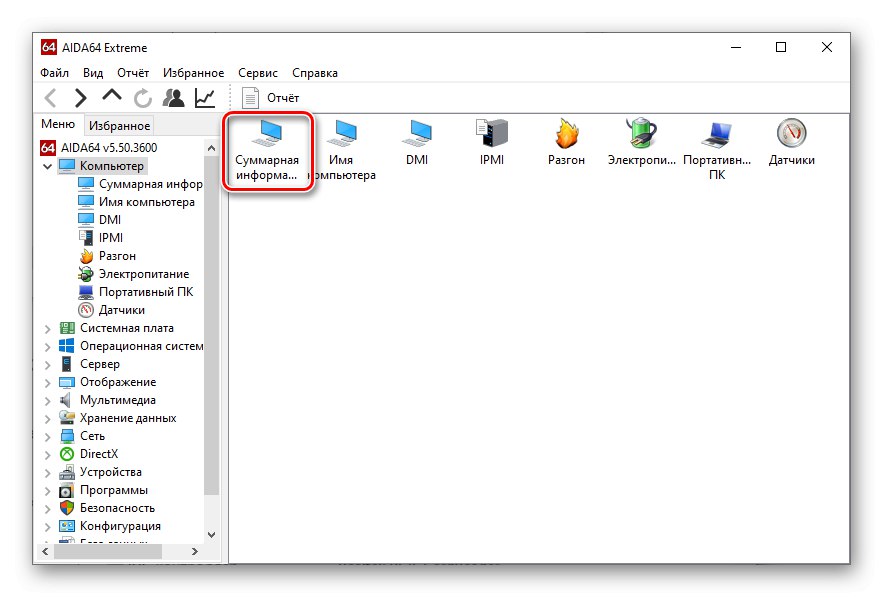
Task: Select Разгон in the tree
Action: coord(117,256)
